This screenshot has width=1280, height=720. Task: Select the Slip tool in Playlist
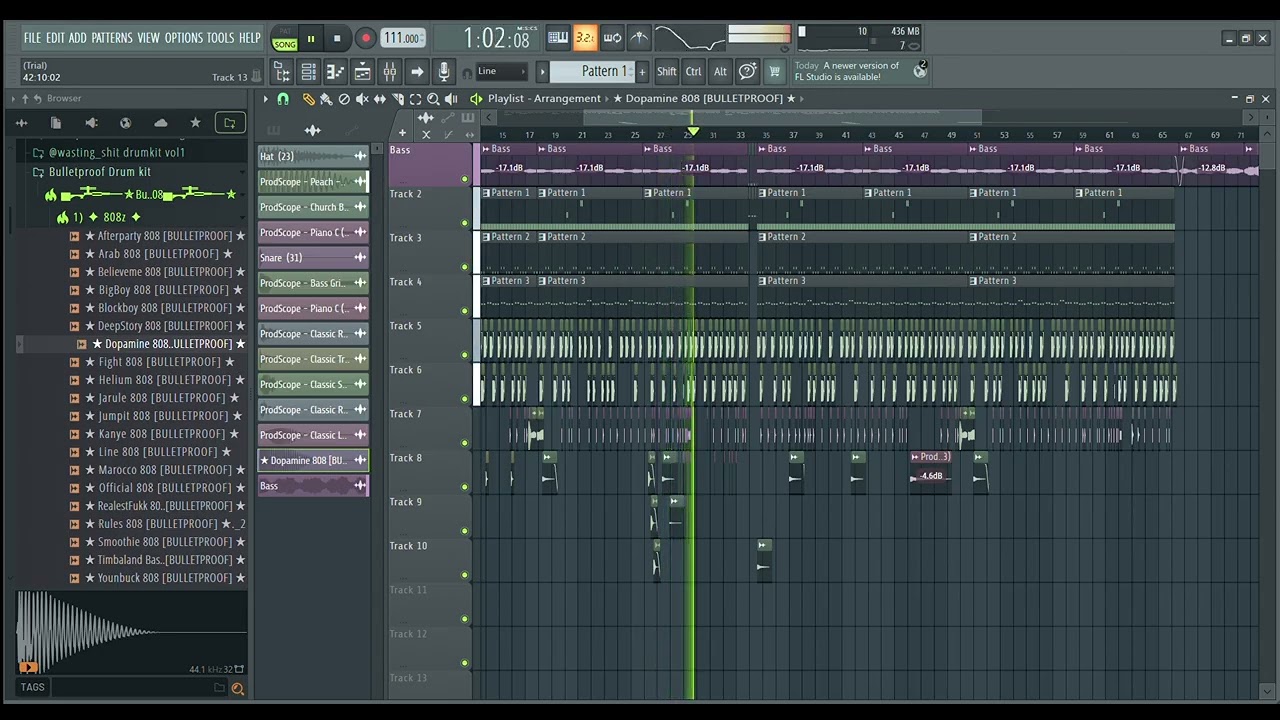pos(380,99)
